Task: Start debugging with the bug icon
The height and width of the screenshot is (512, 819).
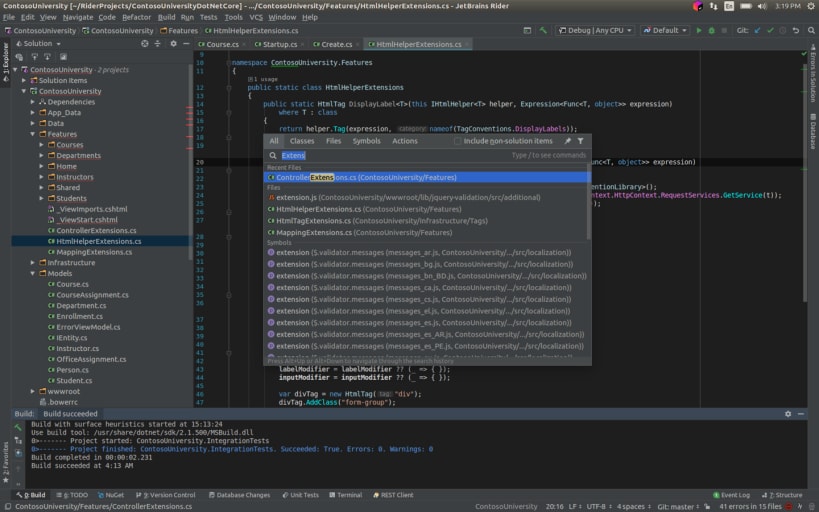Action: tap(712, 31)
